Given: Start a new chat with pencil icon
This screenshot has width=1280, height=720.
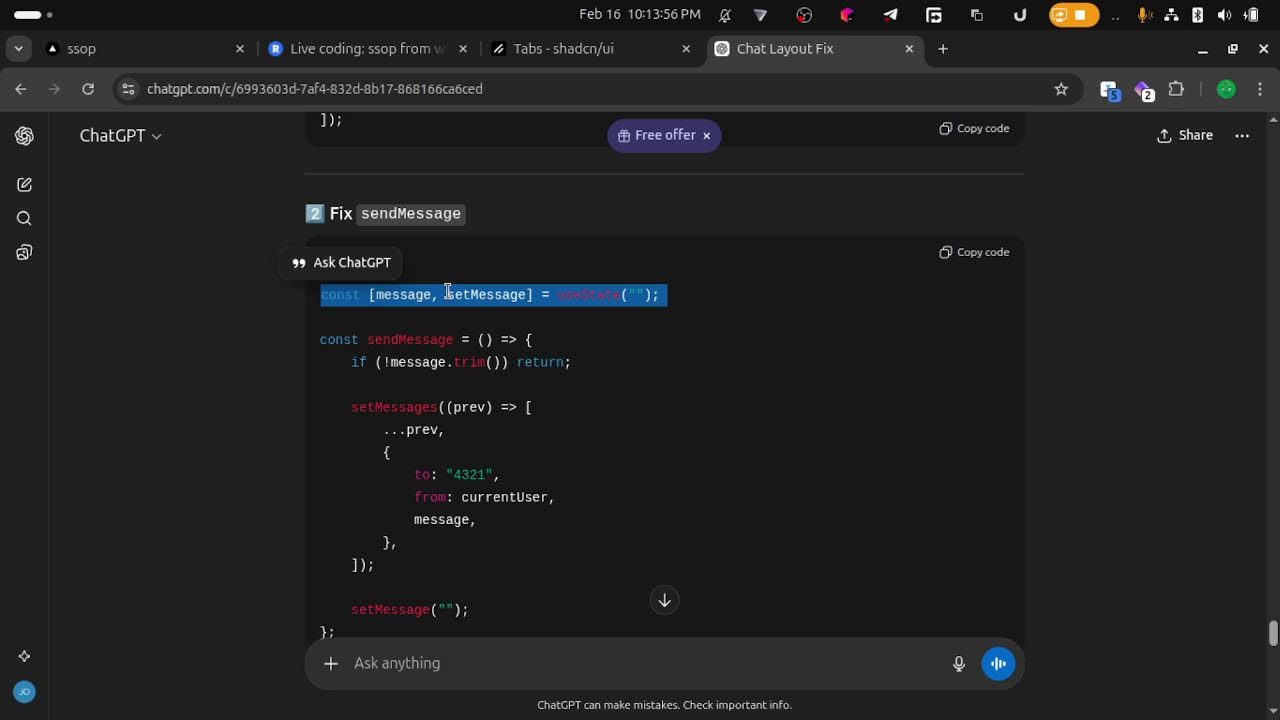Looking at the screenshot, I should tap(25, 185).
